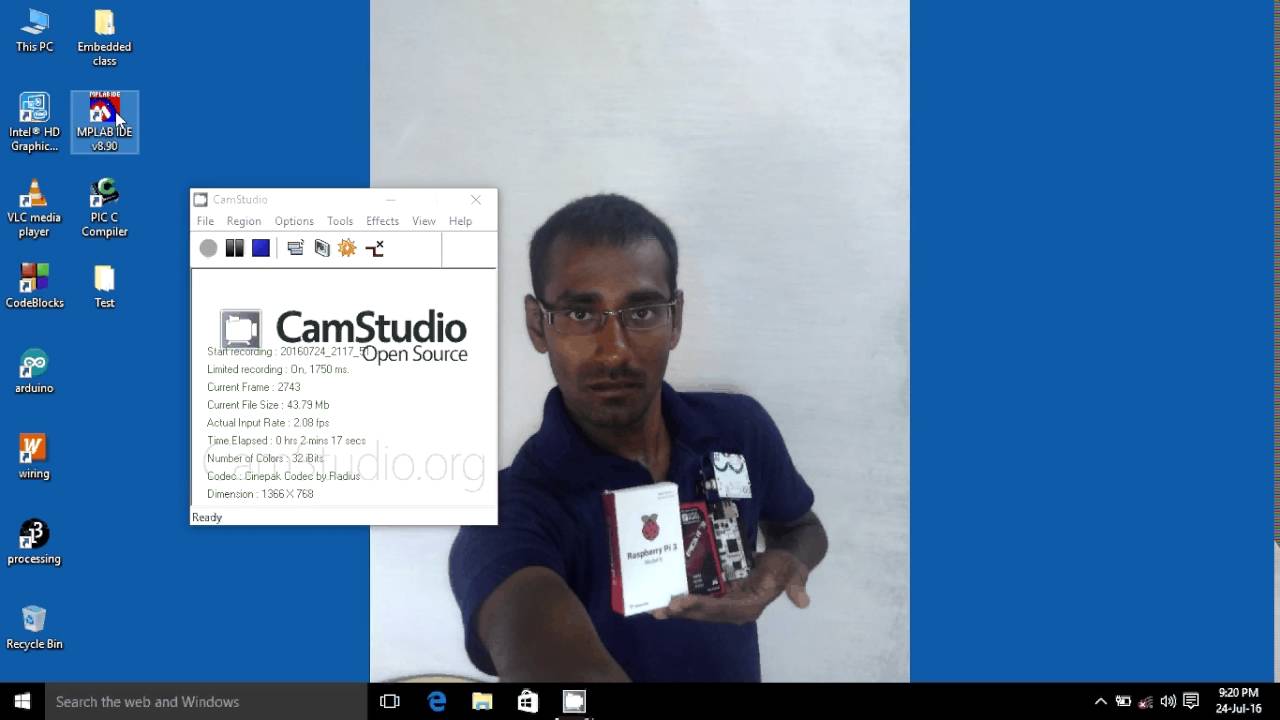1280x720 pixels.
Task: Open File Explorer from the taskbar
Action: coord(482,701)
